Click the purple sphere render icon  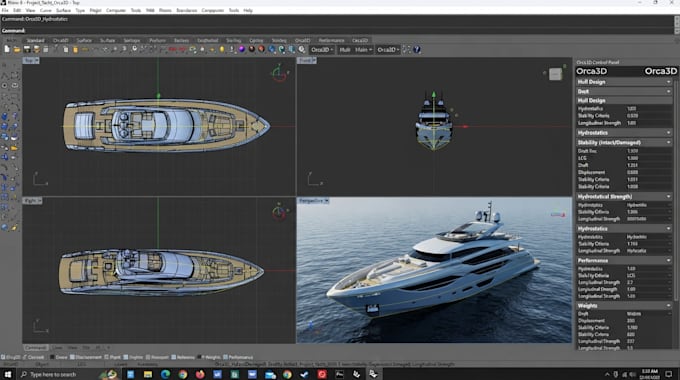coord(242,49)
